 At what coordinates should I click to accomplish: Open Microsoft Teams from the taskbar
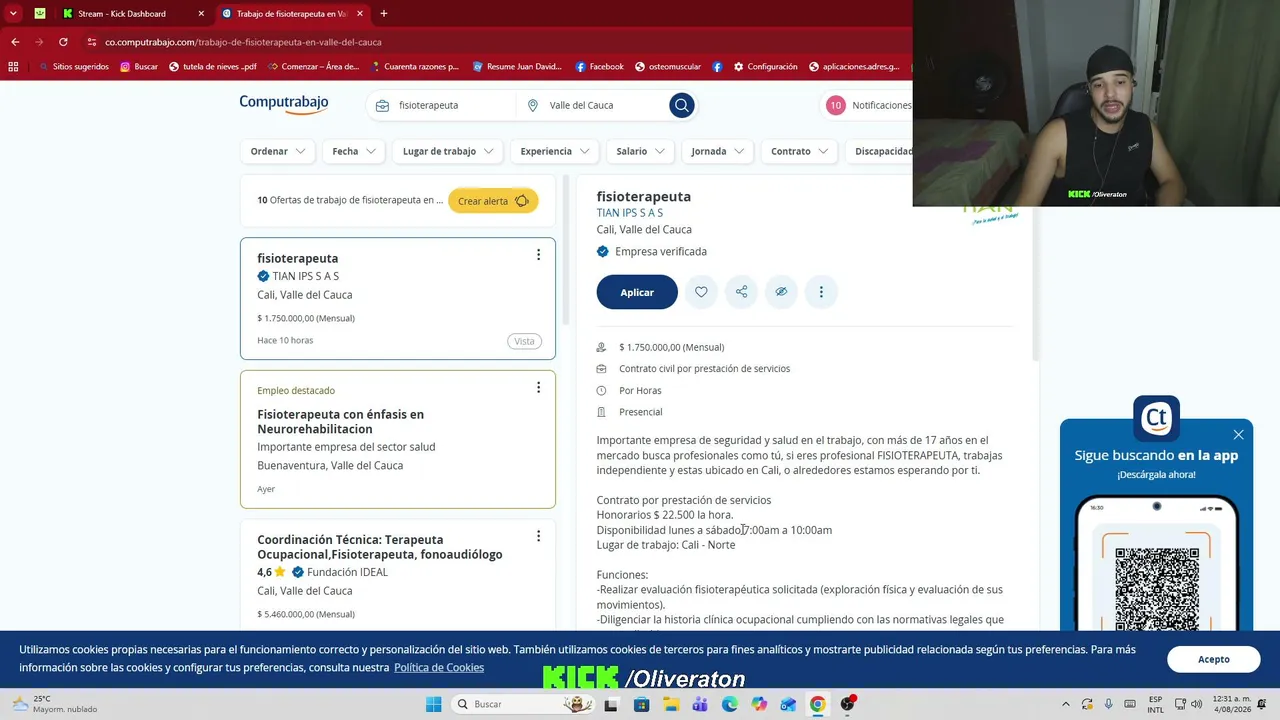[x=699, y=704]
